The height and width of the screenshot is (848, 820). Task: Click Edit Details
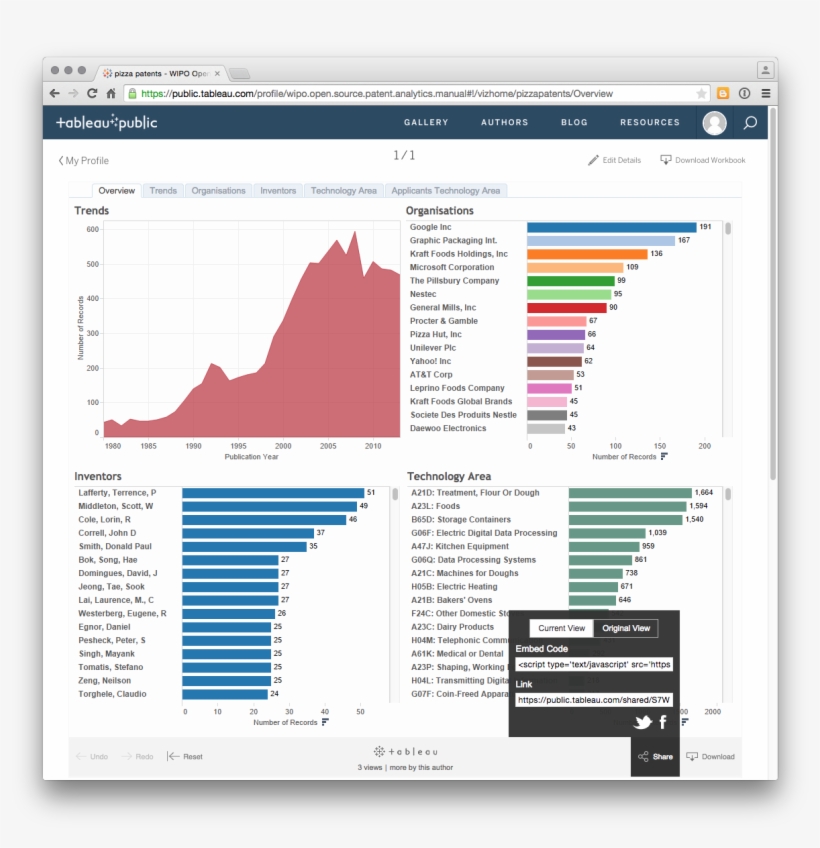tap(614, 160)
